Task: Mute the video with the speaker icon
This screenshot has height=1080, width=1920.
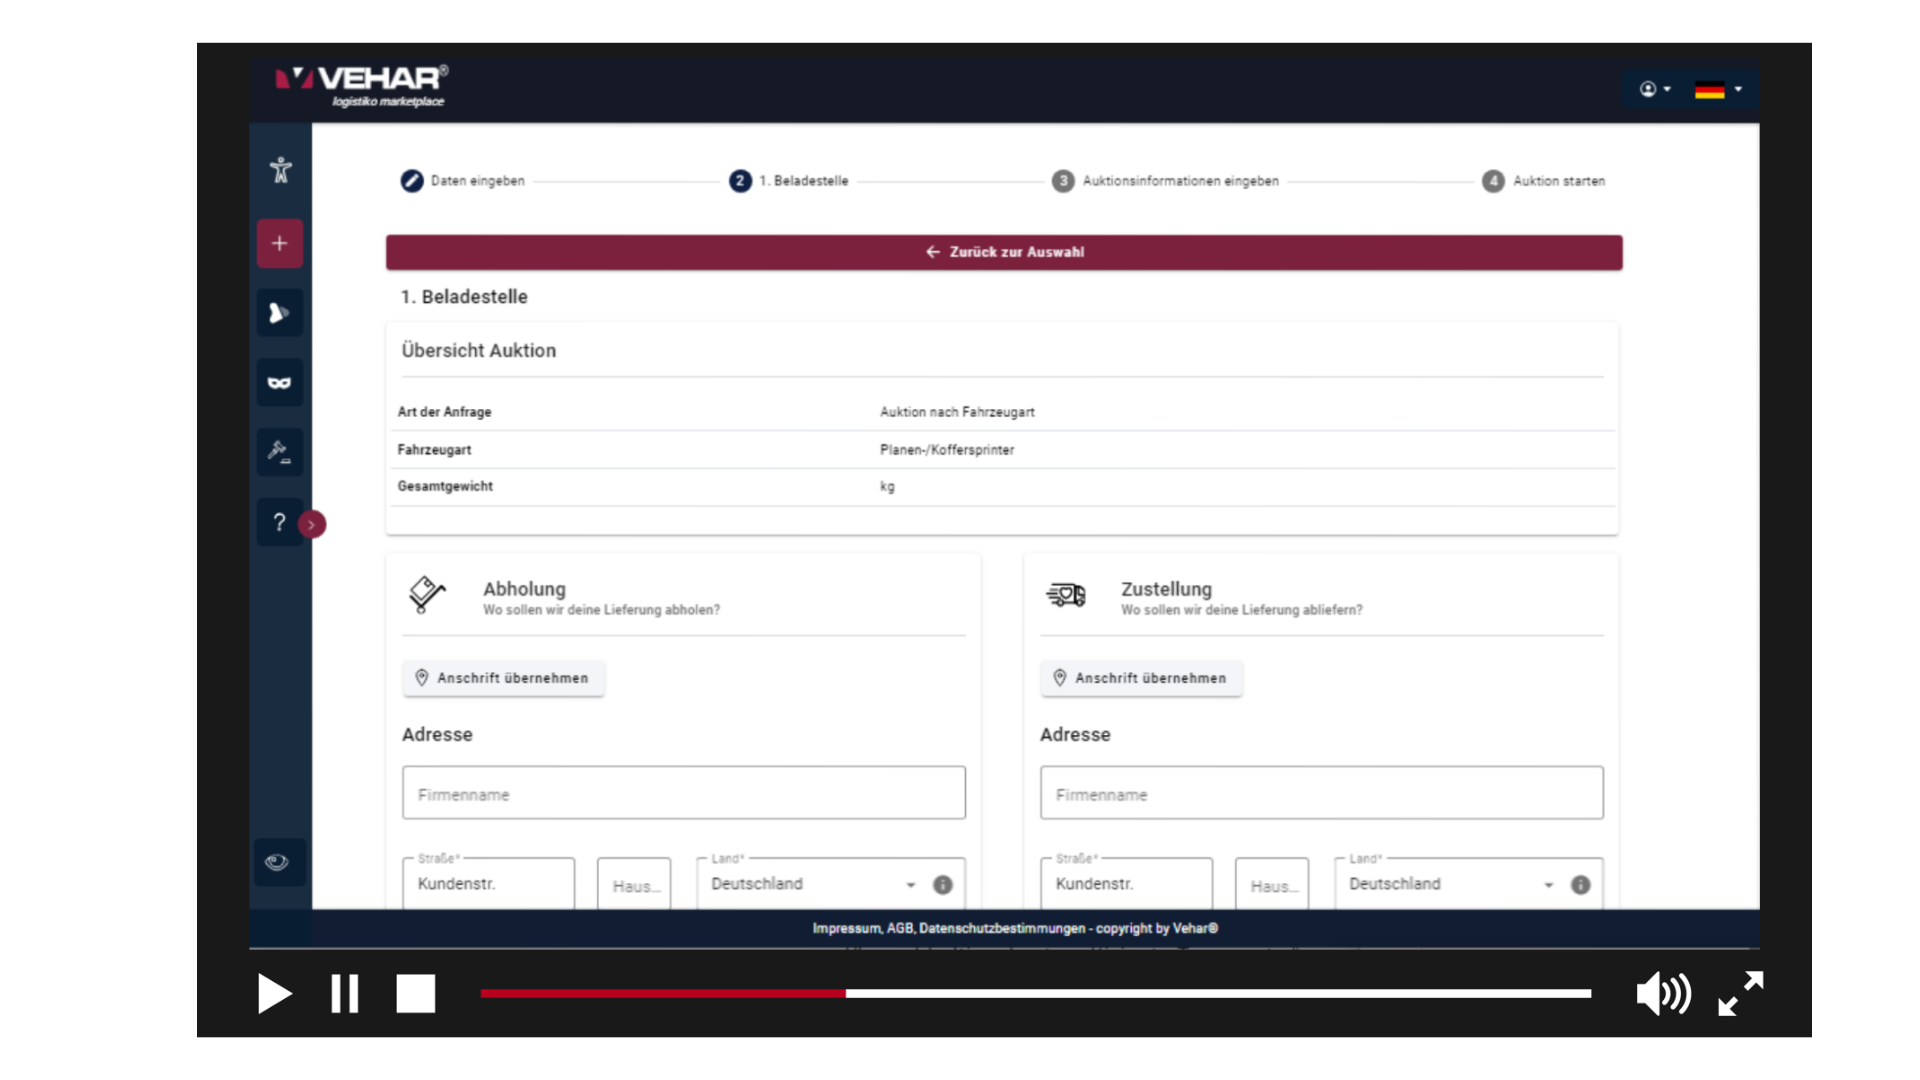Action: 1662,994
